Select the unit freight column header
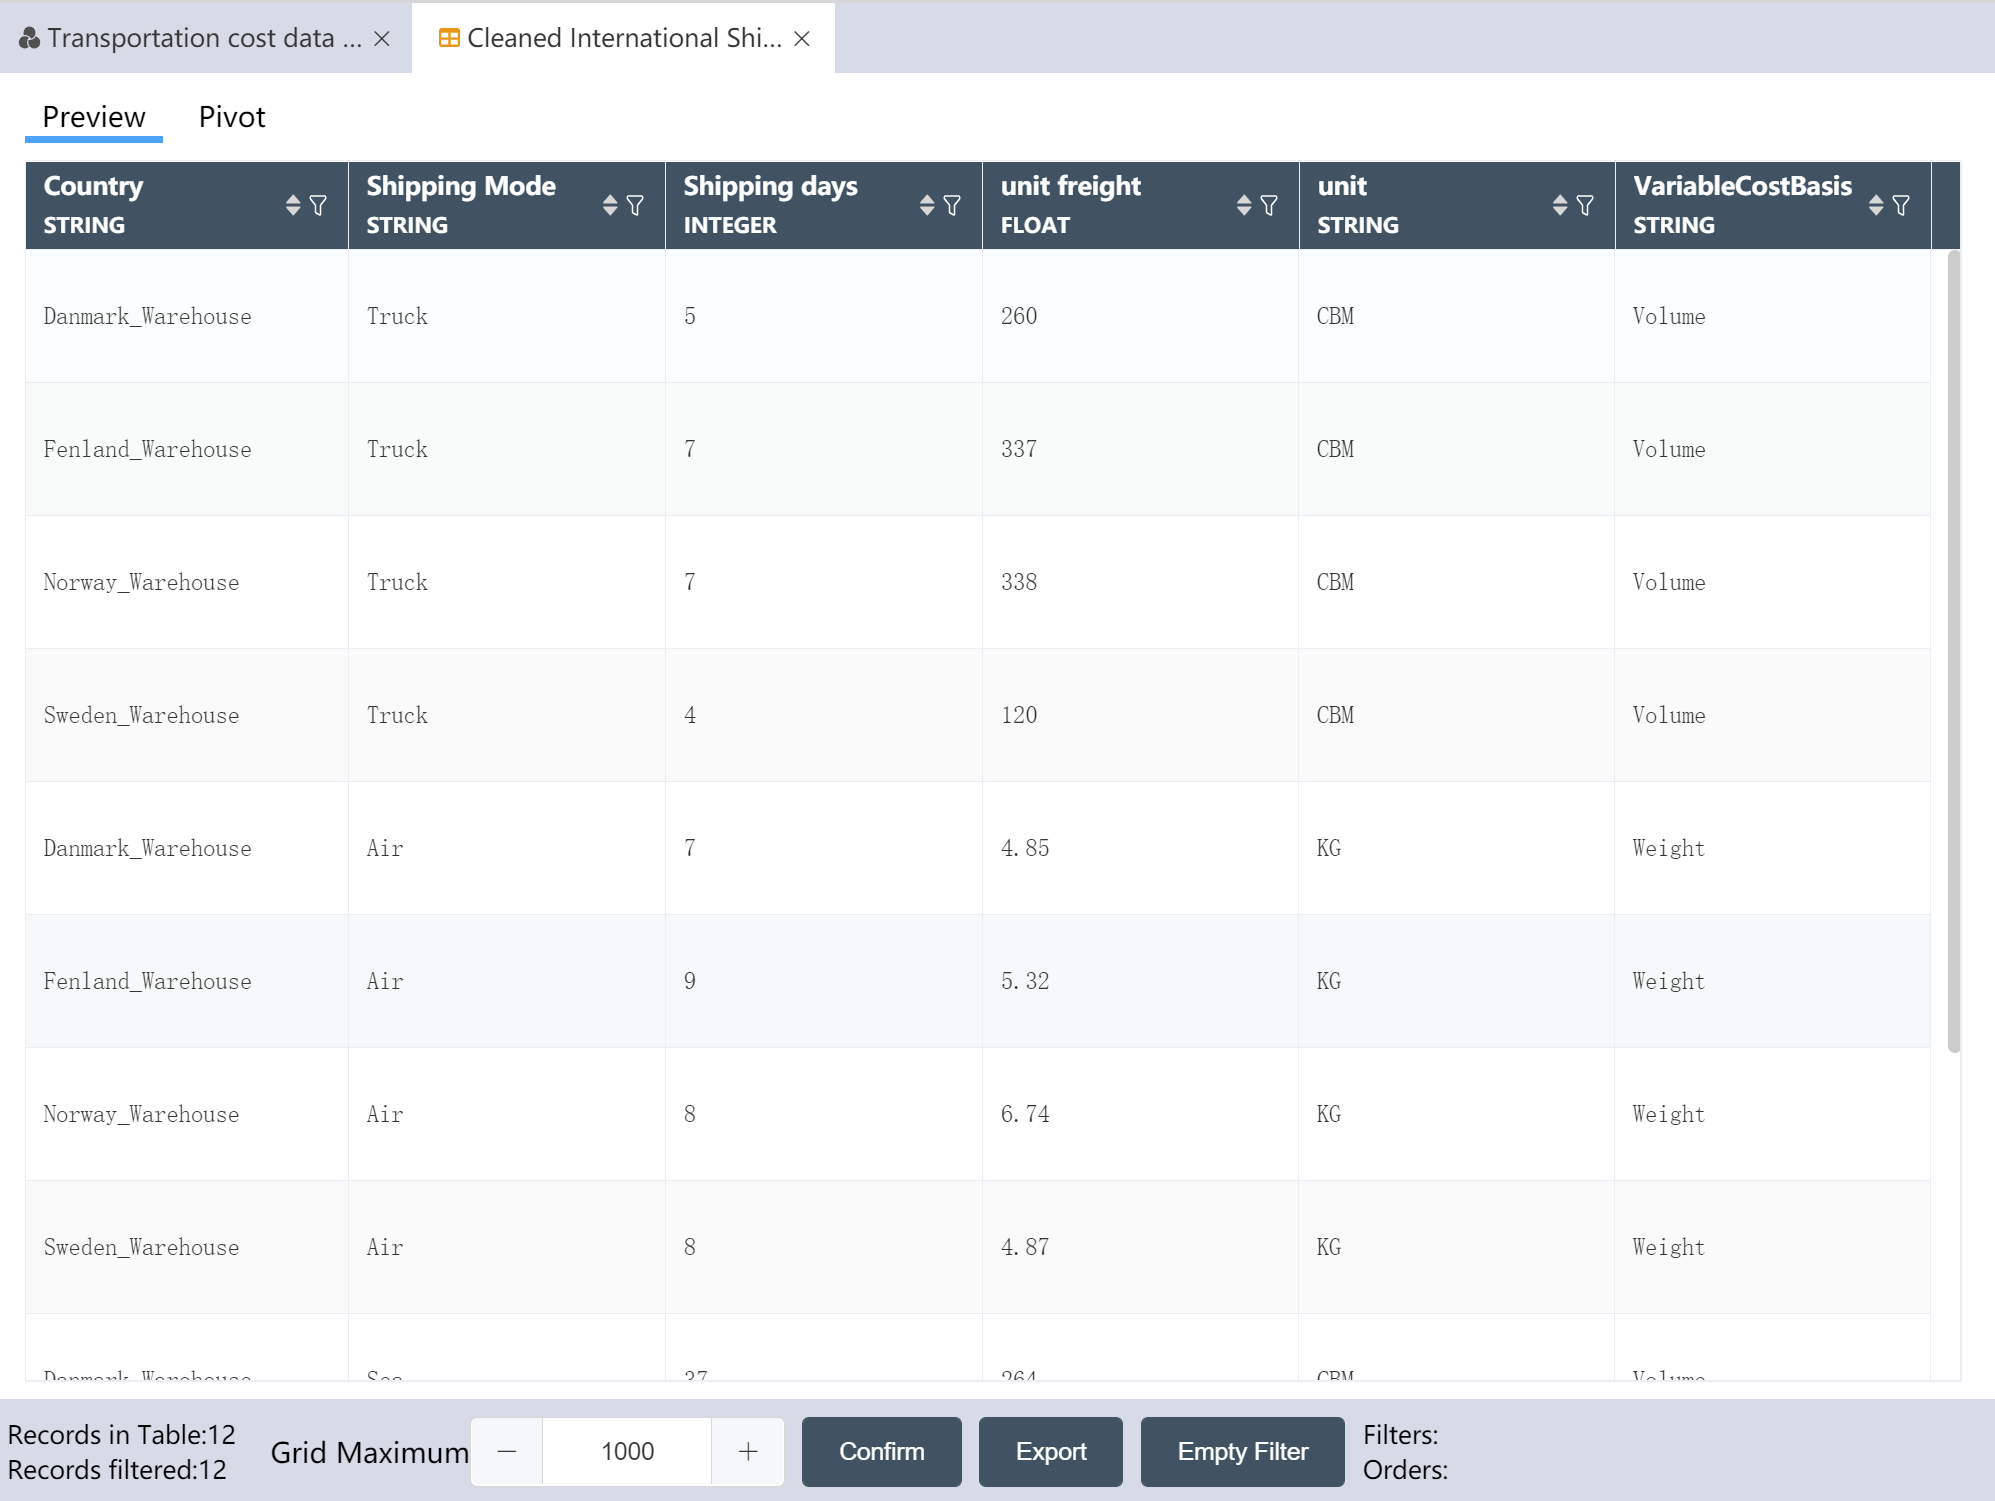Screen dimensions: 1995x1501 click(1141, 205)
